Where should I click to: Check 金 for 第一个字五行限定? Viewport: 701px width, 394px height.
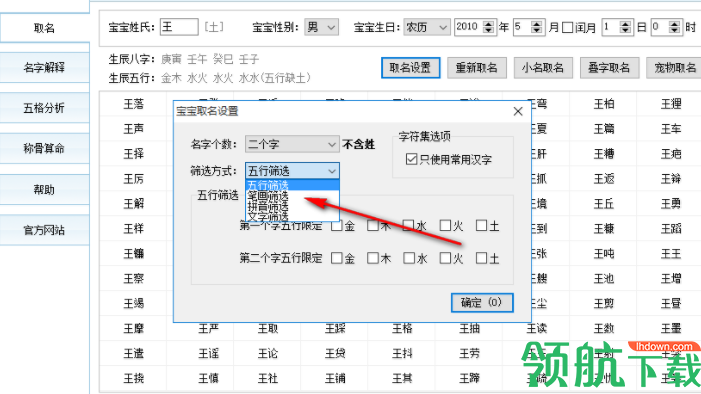click(x=337, y=226)
